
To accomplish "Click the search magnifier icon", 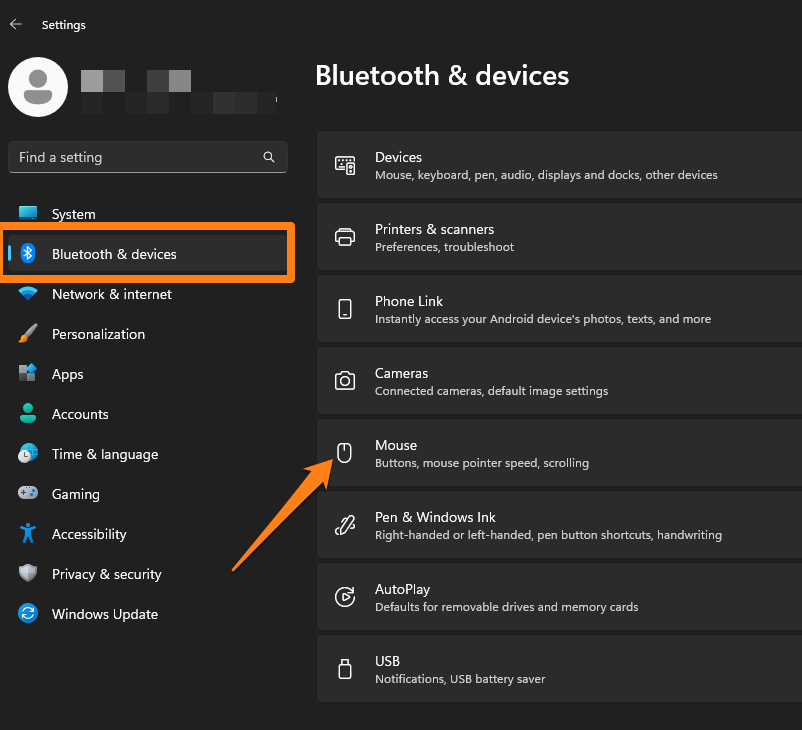I will (x=269, y=157).
